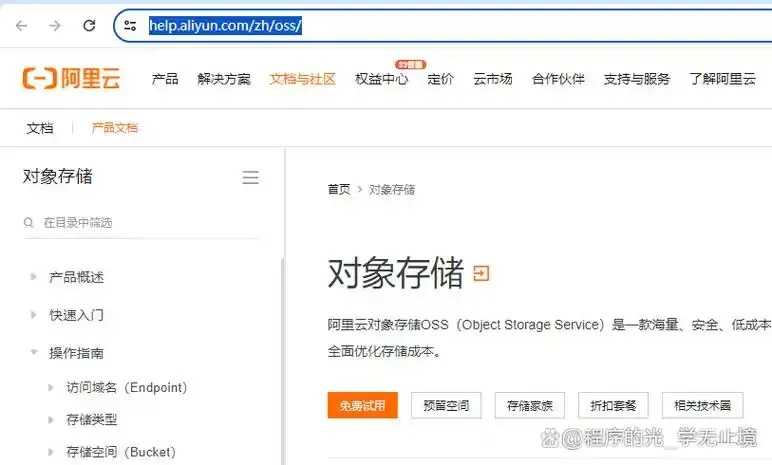Click the browser back arrow

click(x=21, y=26)
